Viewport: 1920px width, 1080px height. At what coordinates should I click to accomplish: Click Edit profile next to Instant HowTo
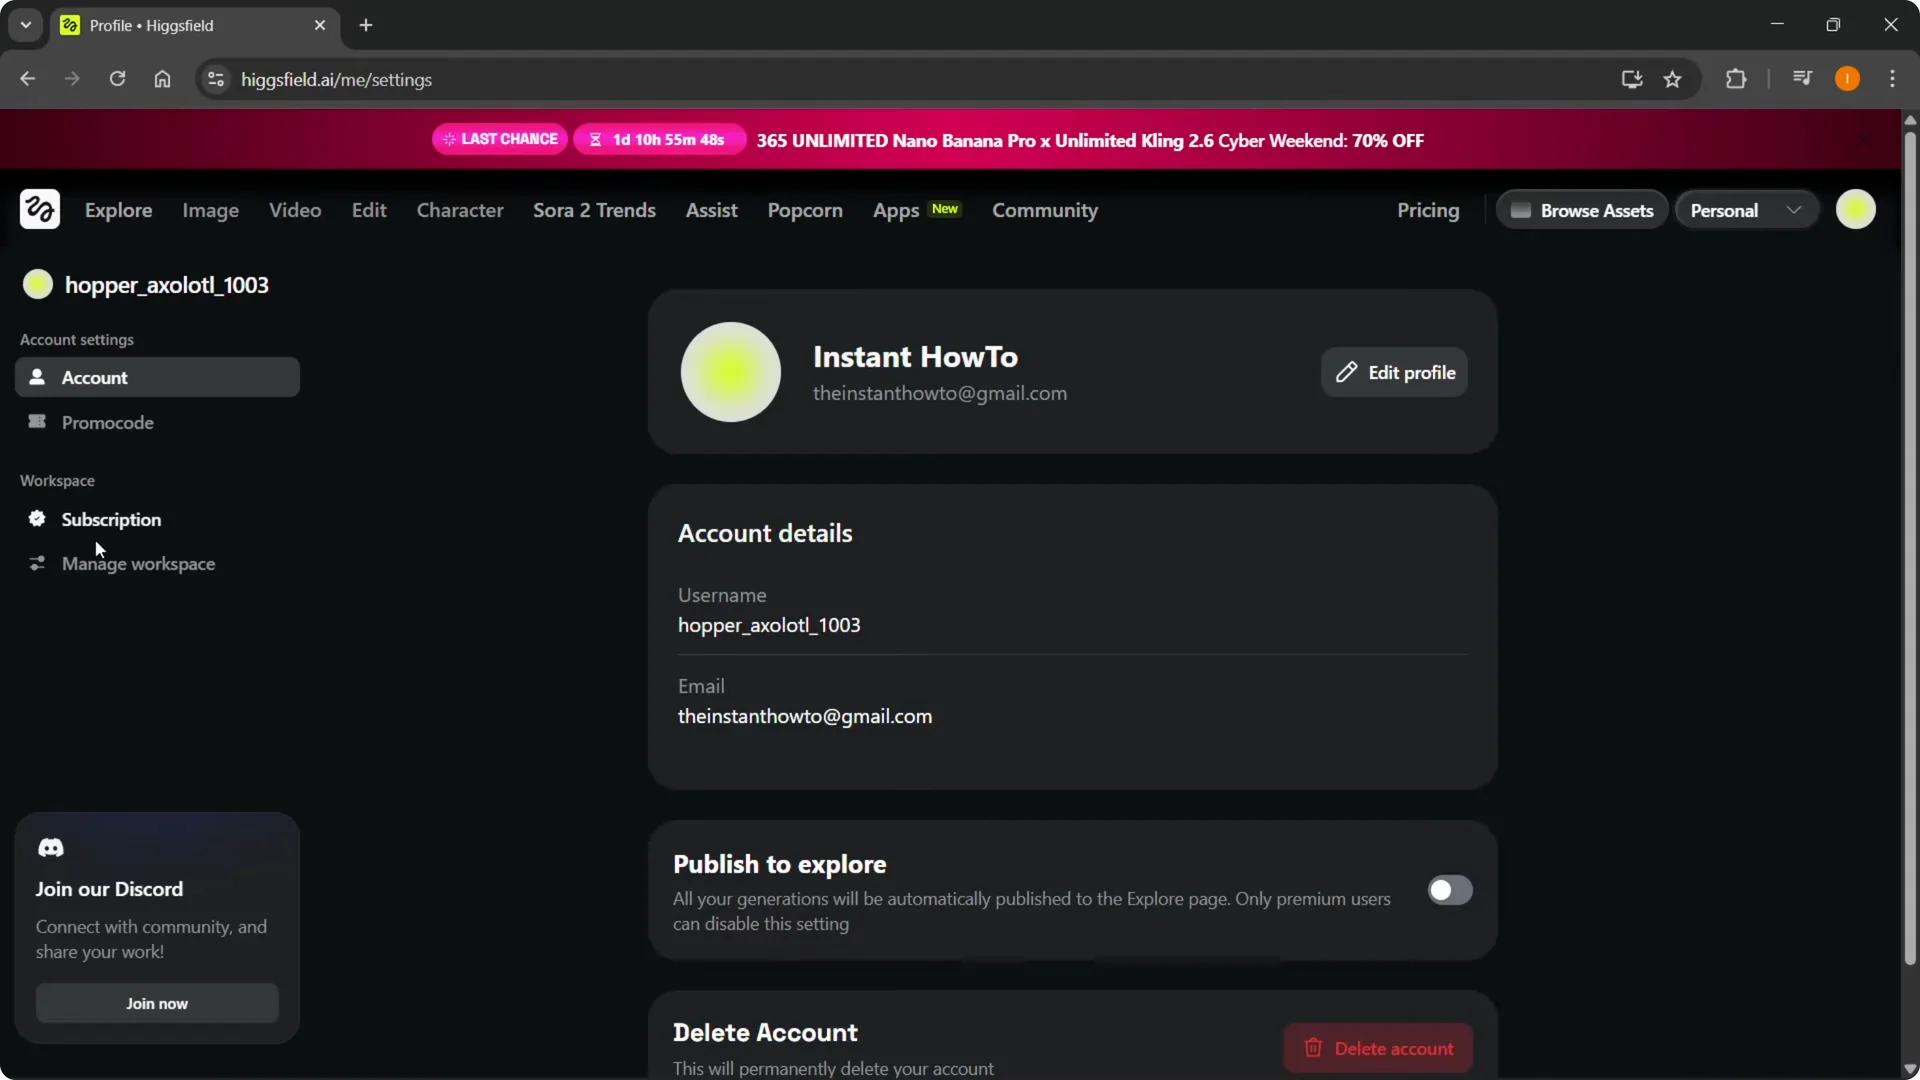coord(1394,372)
